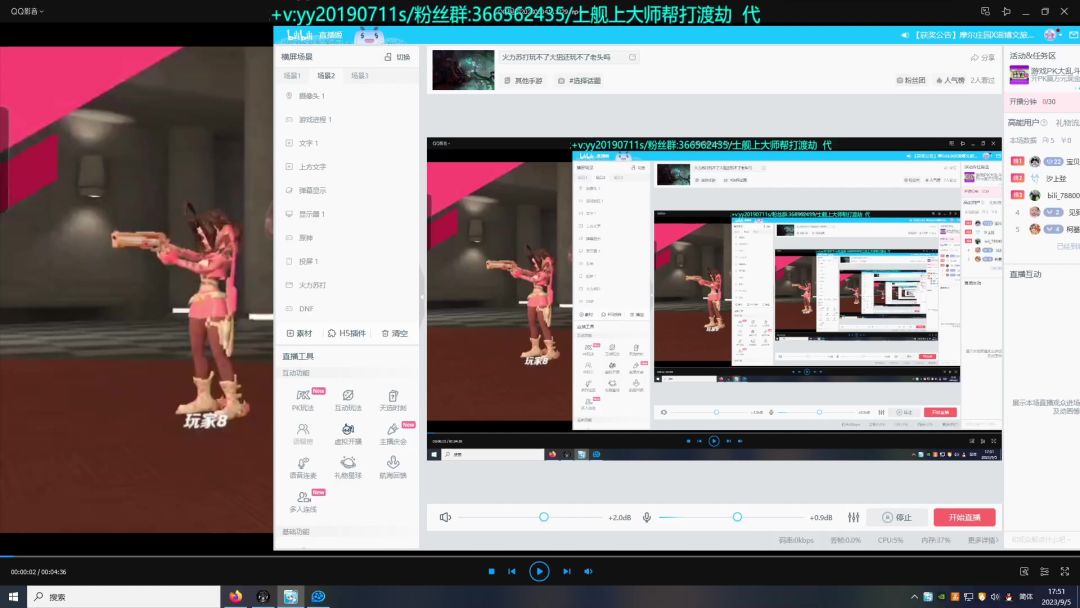This screenshot has width=1080, height=608.
Task: Click the QQ影音 next track button
Action: (567, 572)
